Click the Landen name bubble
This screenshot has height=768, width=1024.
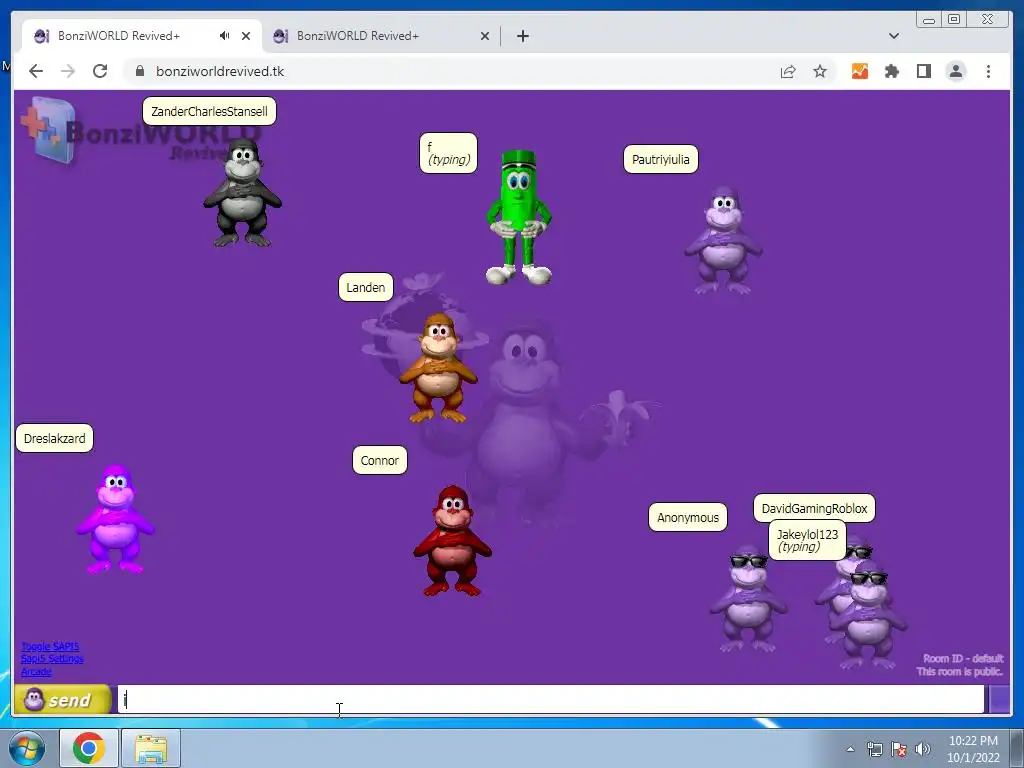[x=366, y=287]
